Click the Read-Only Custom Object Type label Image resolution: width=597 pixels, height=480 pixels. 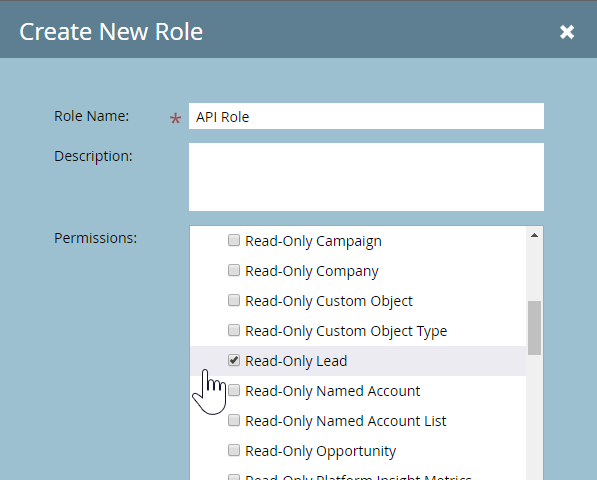(346, 331)
